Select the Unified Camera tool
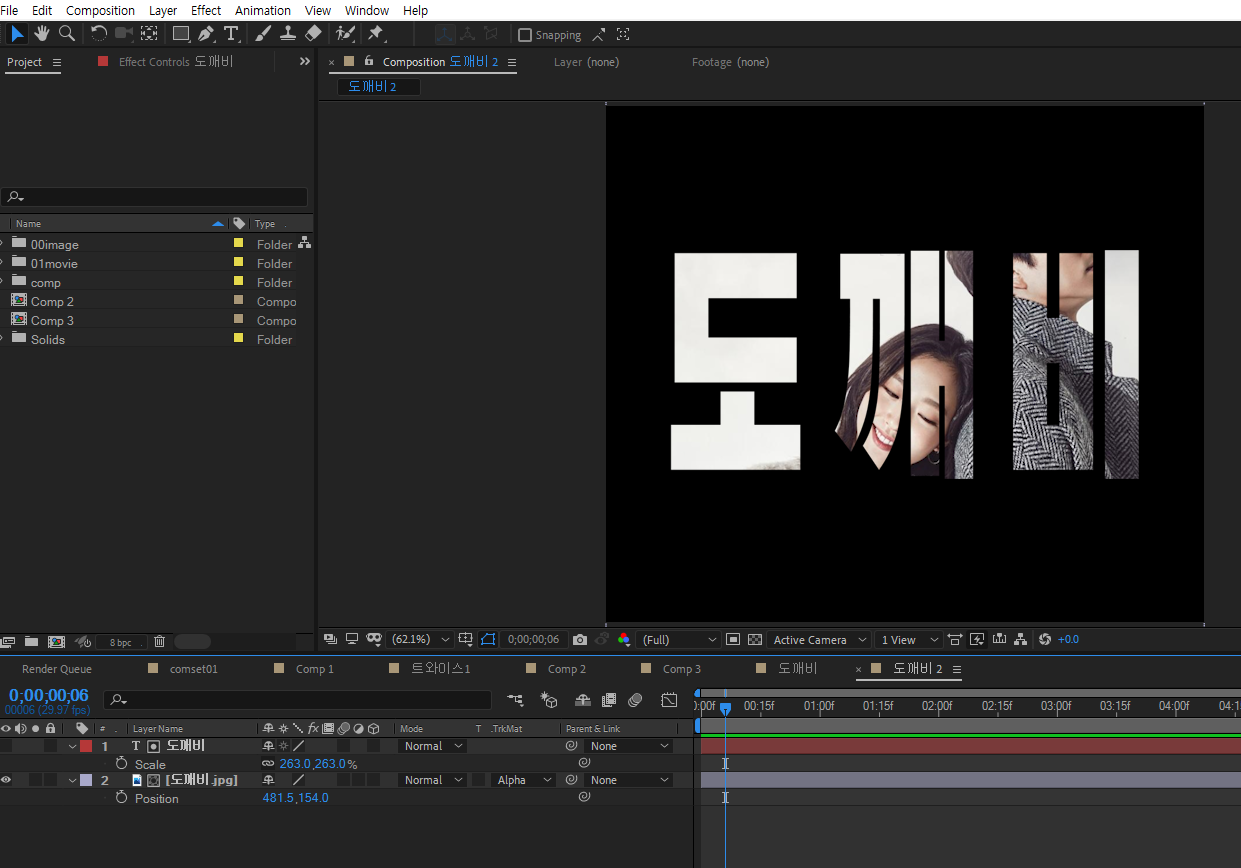Screen dimensions: 1241x868 pyautogui.click(x=124, y=34)
